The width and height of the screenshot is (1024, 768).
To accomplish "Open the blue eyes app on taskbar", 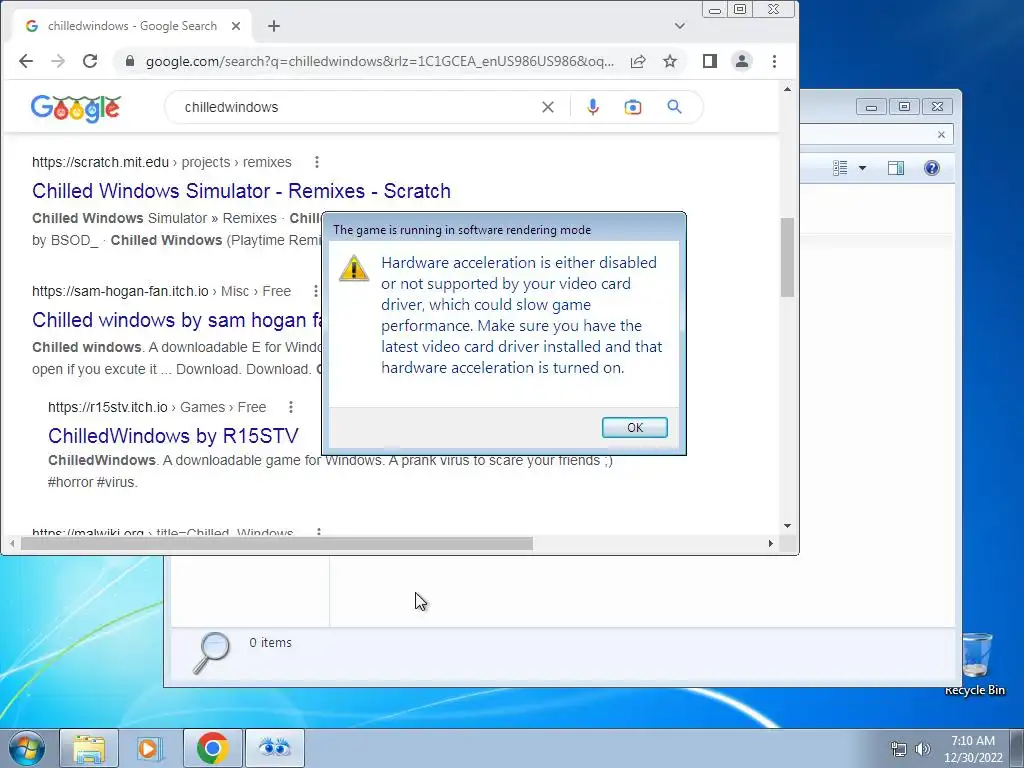I will click(x=274, y=748).
